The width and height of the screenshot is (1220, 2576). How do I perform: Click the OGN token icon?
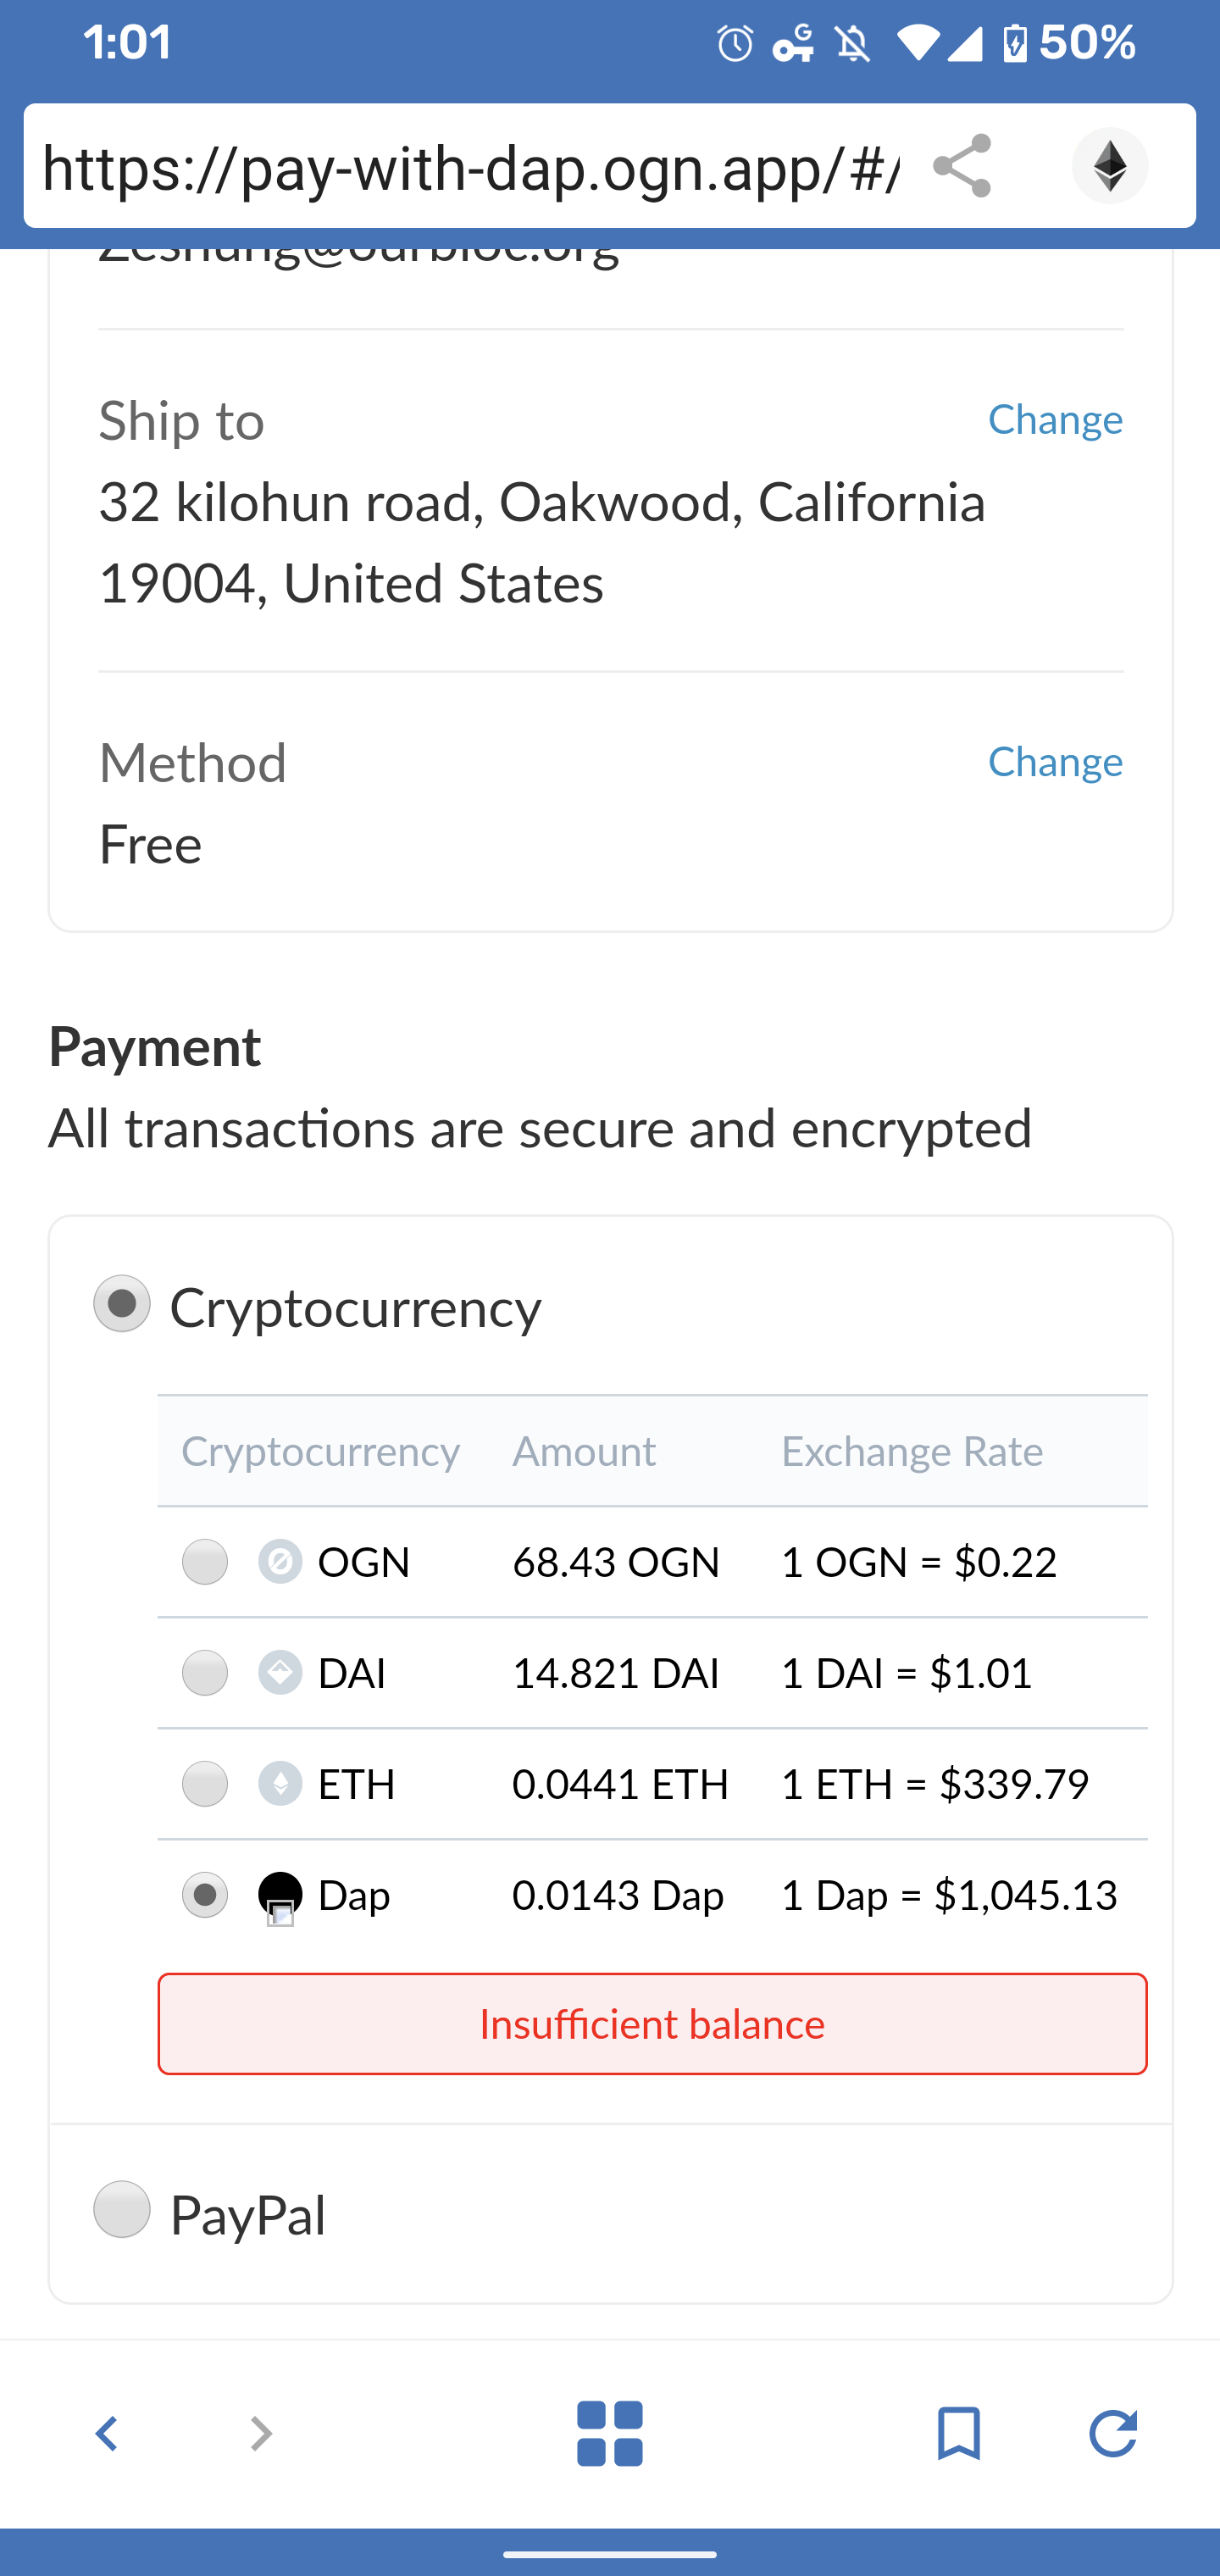pos(280,1561)
